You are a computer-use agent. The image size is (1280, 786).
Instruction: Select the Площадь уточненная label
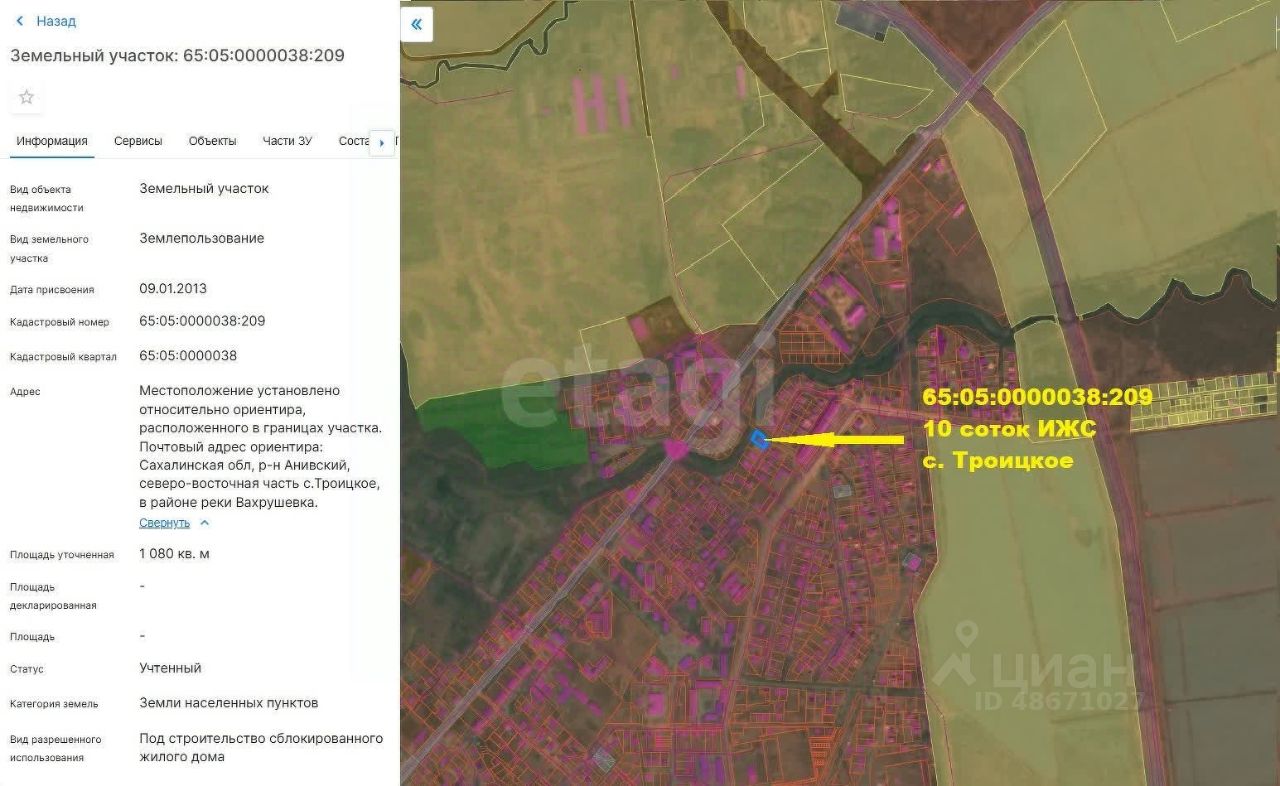62,555
